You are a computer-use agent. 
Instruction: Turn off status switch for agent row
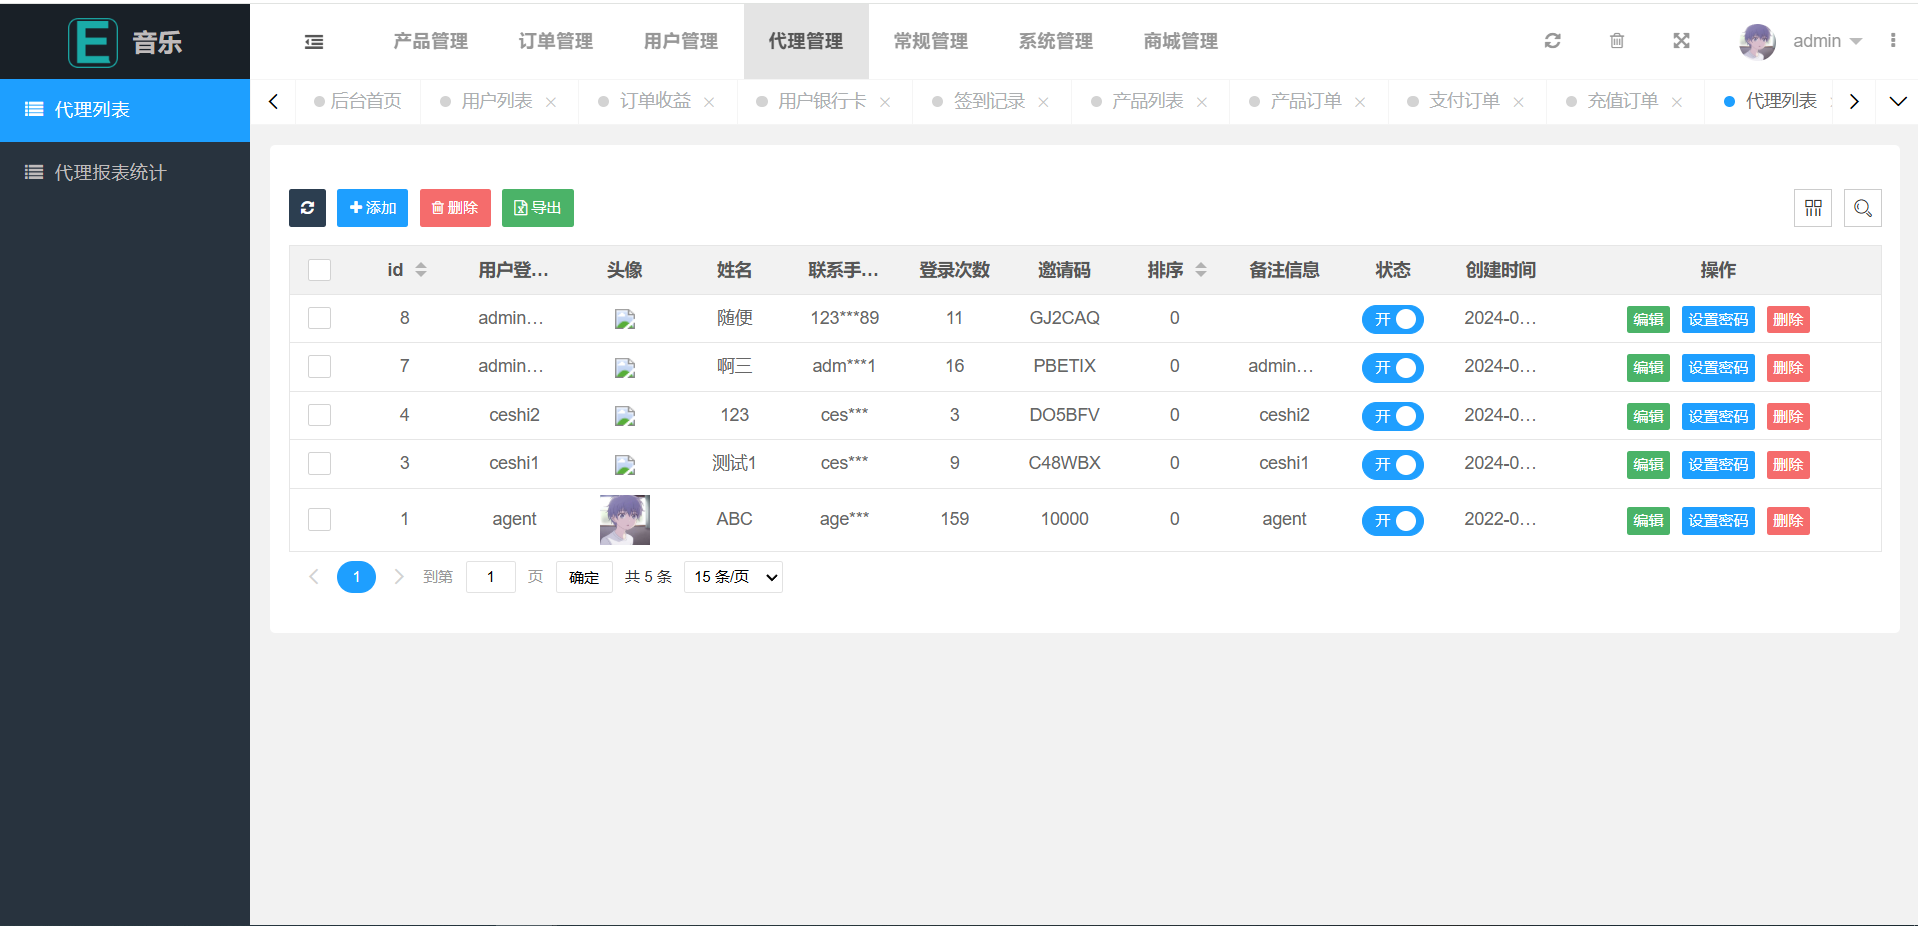point(1392,520)
